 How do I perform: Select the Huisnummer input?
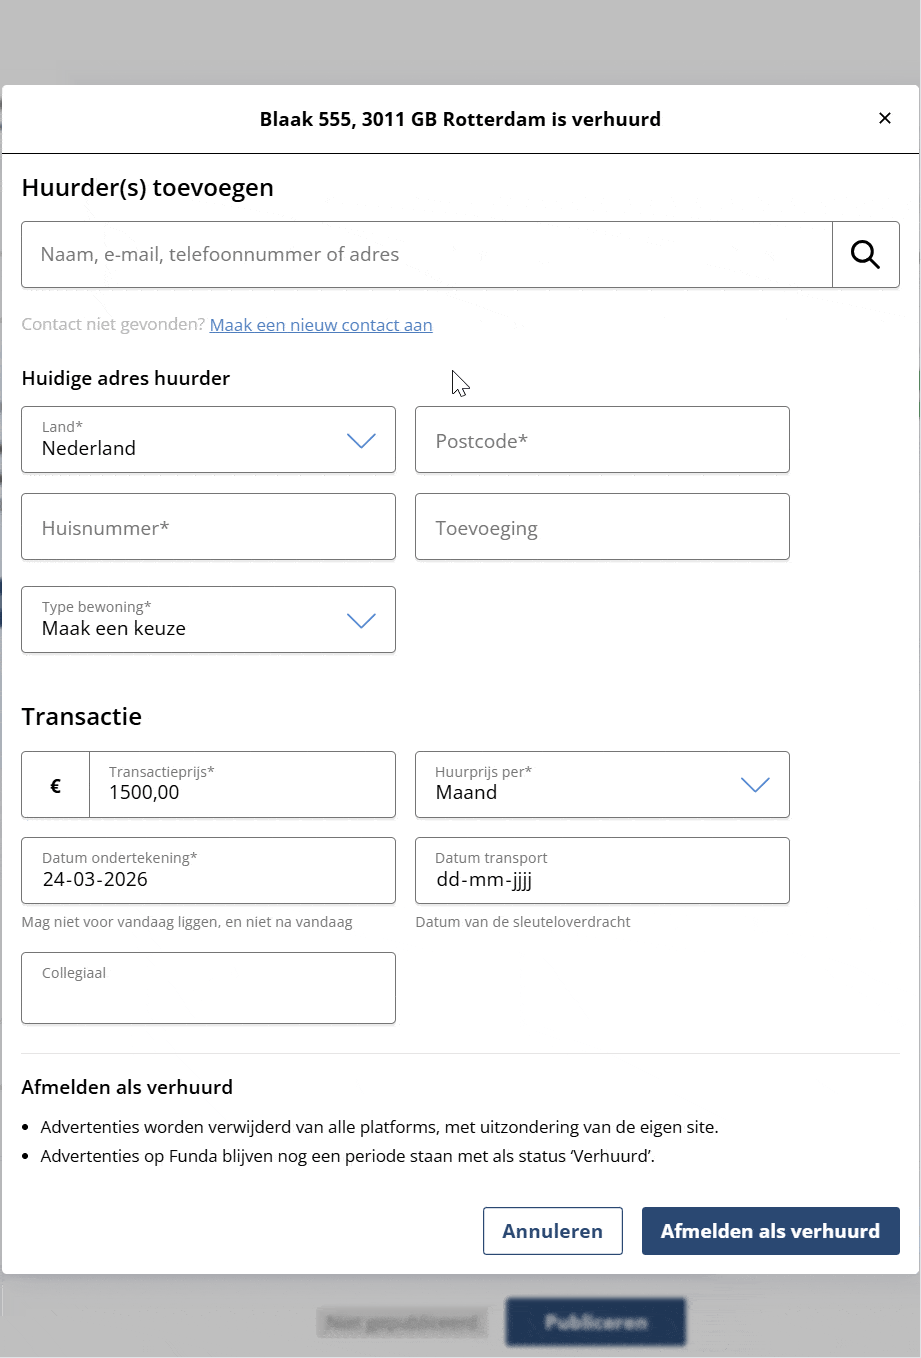(x=208, y=527)
